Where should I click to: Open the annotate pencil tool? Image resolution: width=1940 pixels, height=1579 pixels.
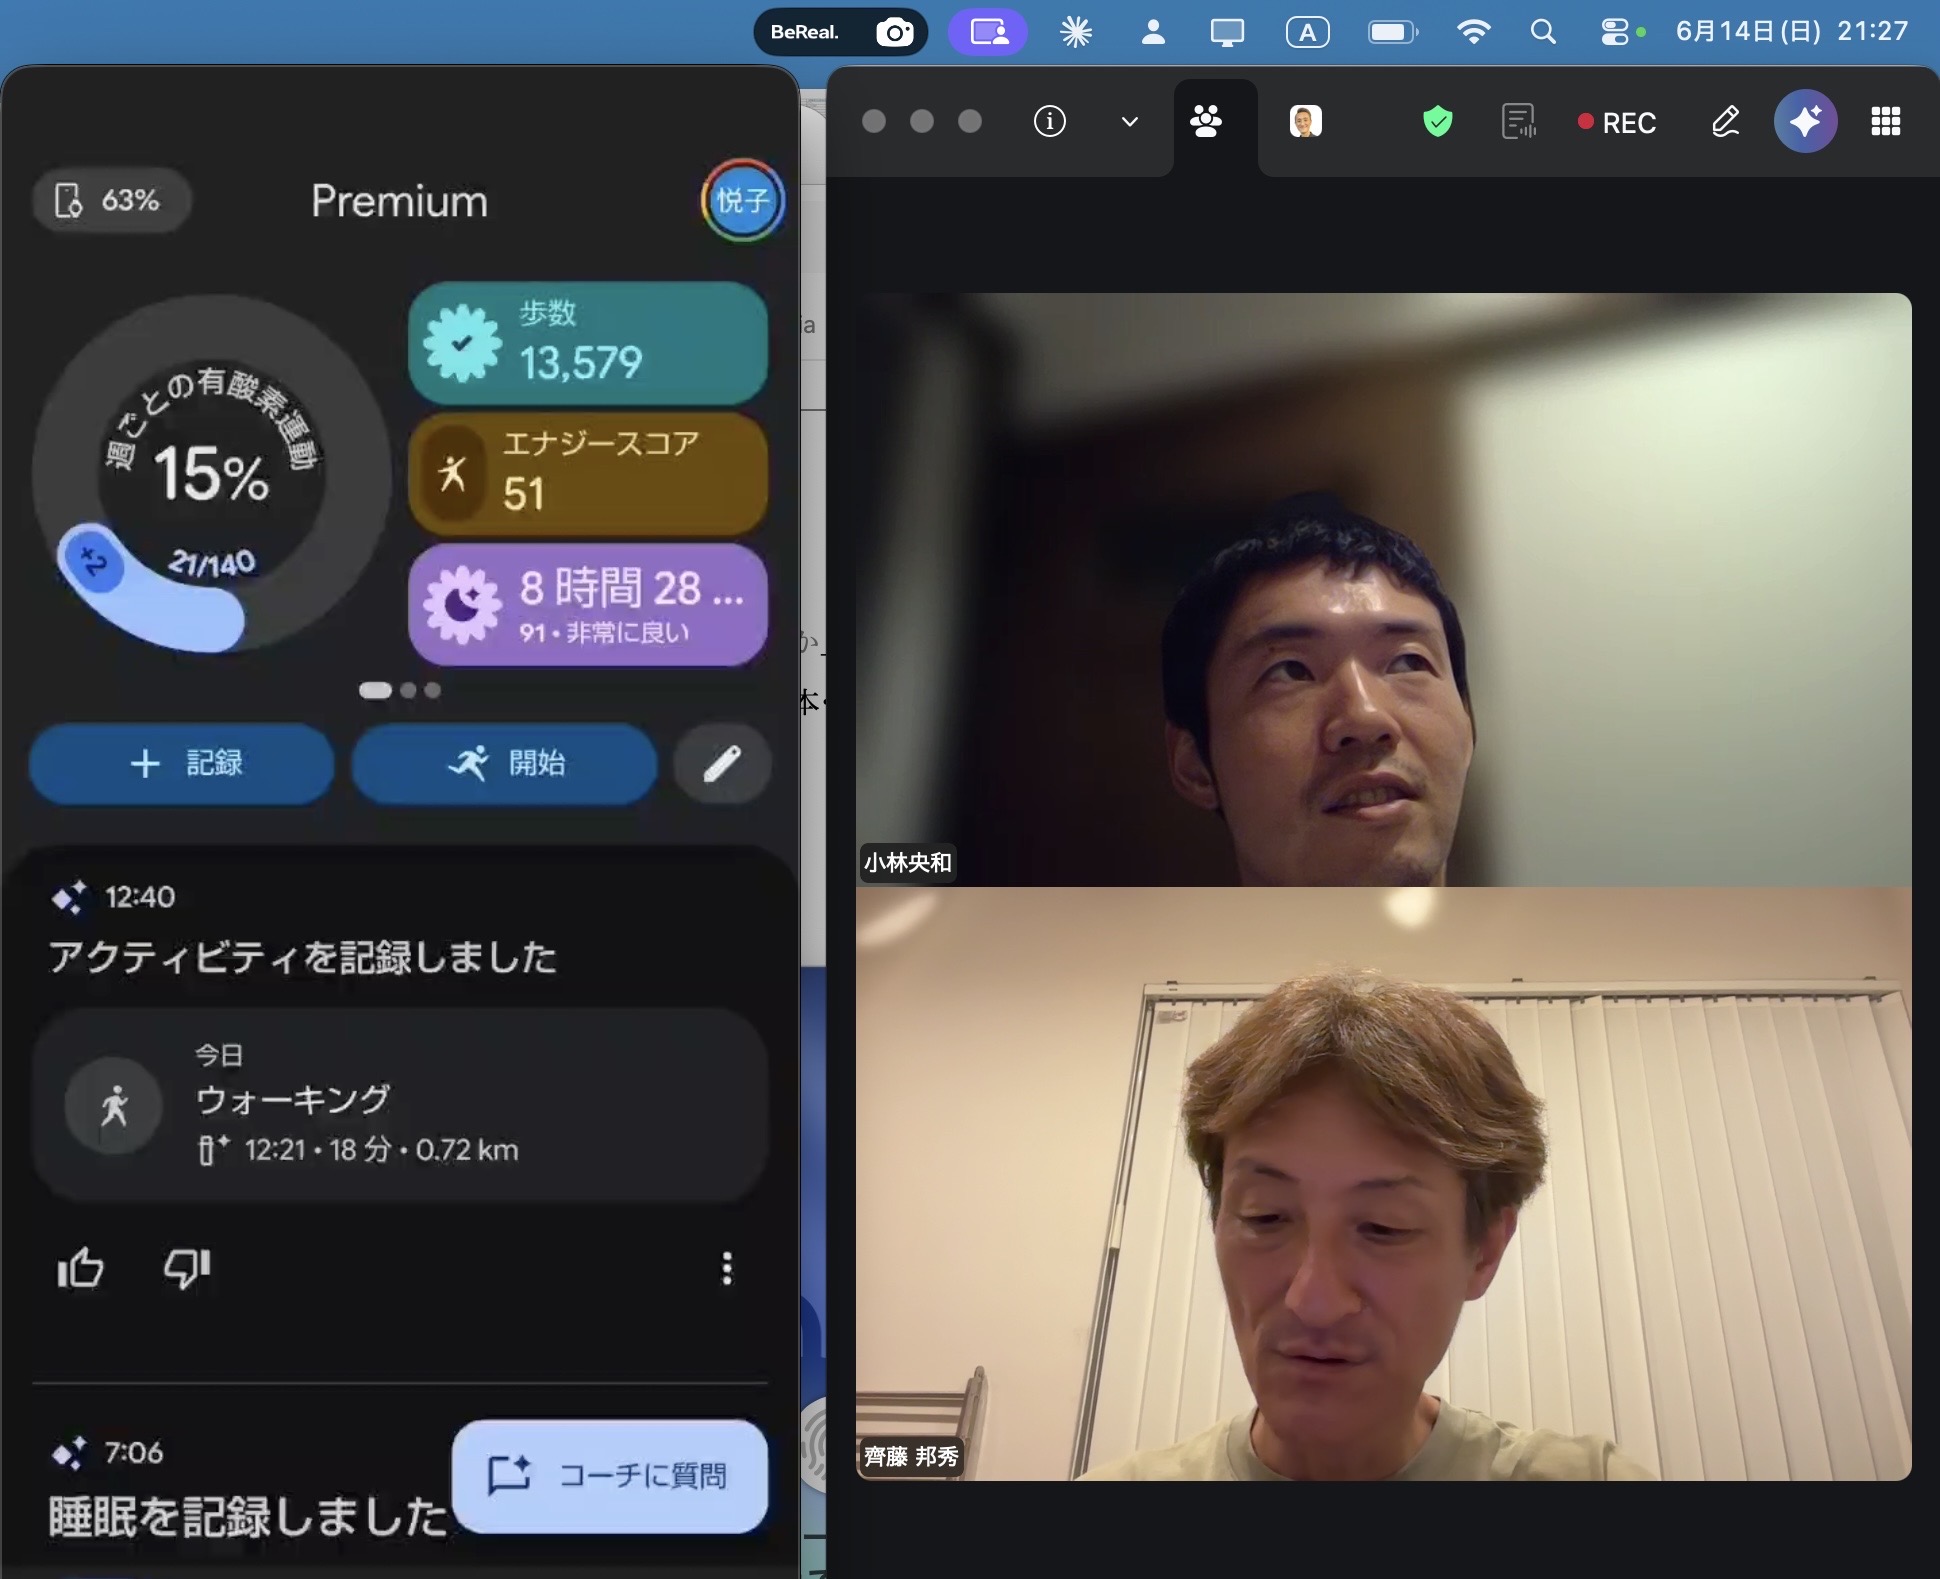click(x=1725, y=122)
